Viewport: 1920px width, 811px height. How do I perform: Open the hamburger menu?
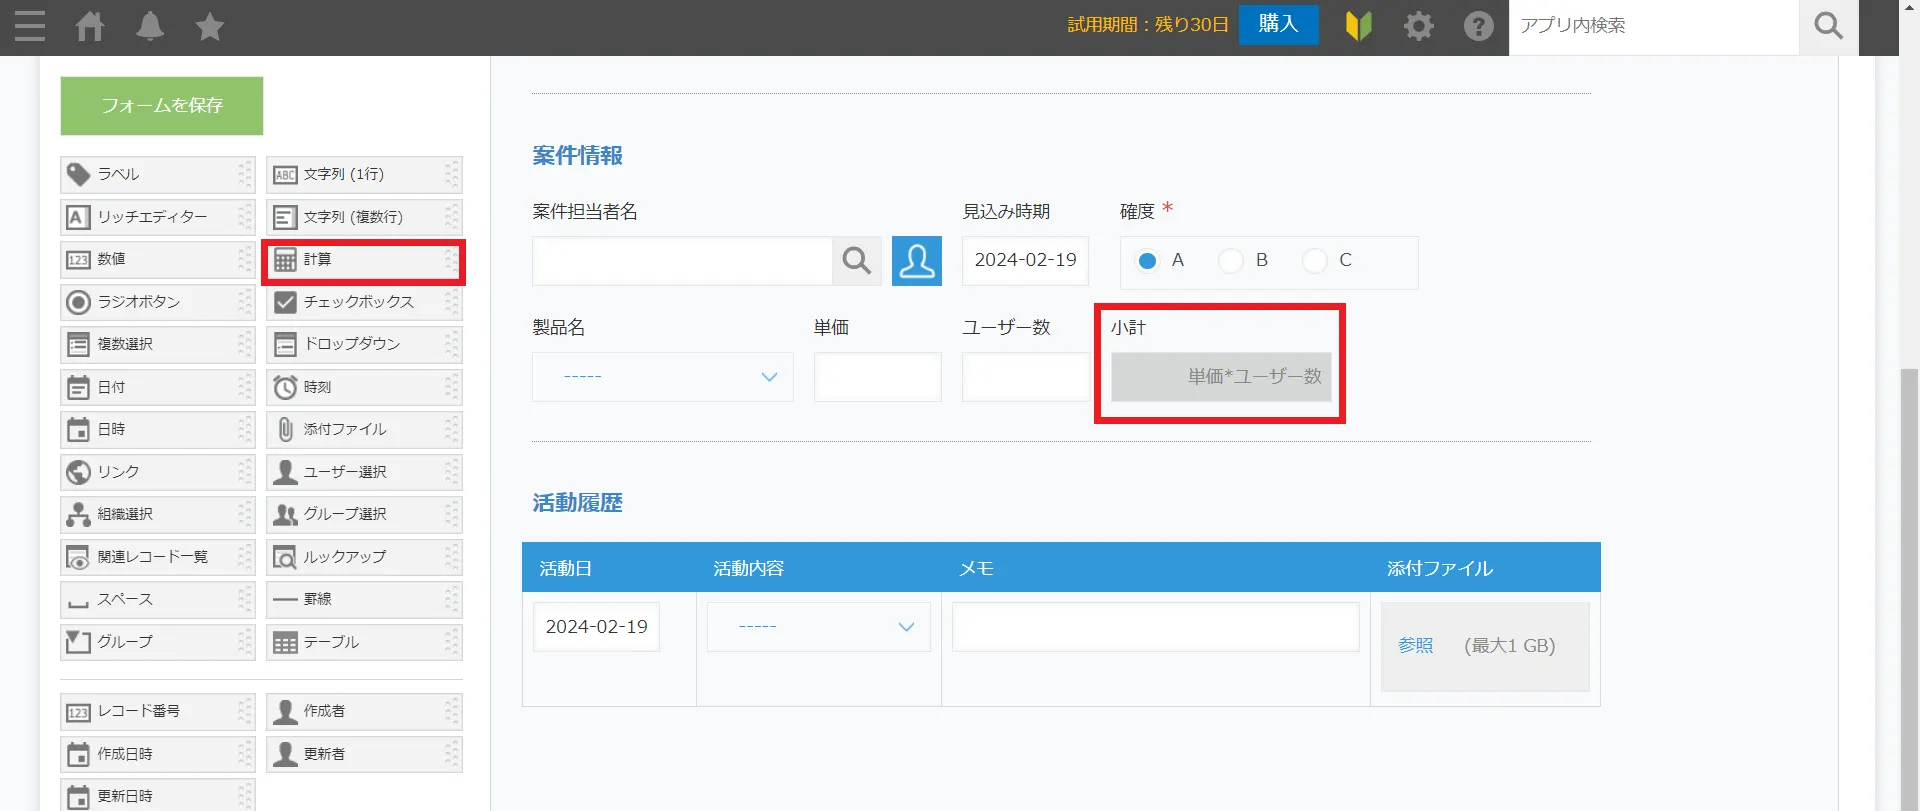pos(30,26)
